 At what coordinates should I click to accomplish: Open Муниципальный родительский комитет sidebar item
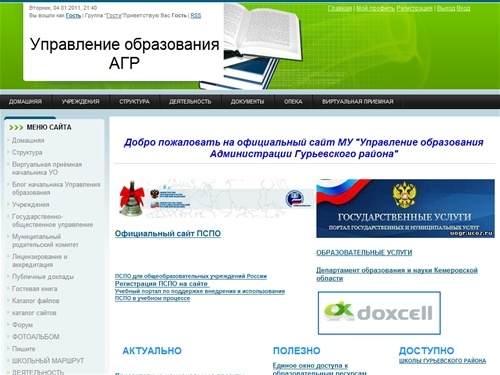pyautogui.click(x=45, y=241)
